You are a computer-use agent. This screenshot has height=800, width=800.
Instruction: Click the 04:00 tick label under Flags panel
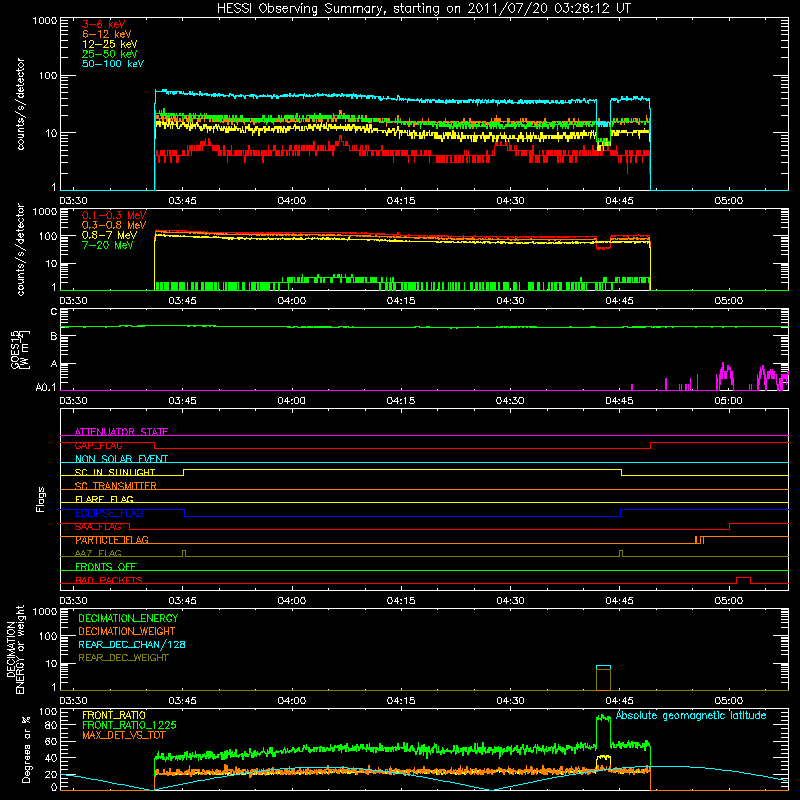(x=292, y=601)
